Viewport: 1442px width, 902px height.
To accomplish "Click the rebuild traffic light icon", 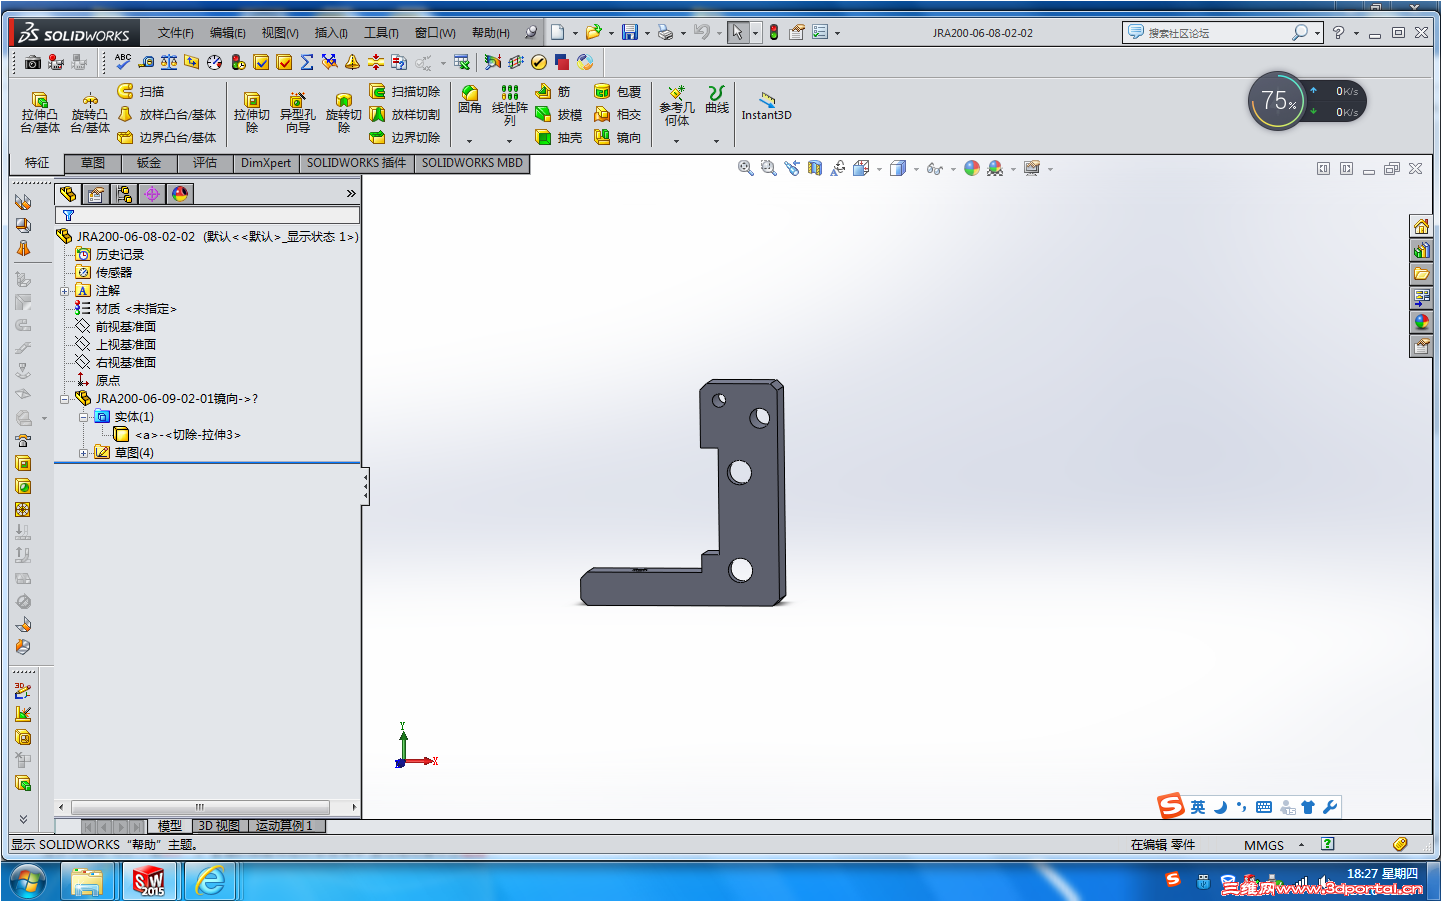I will coord(774,33).
